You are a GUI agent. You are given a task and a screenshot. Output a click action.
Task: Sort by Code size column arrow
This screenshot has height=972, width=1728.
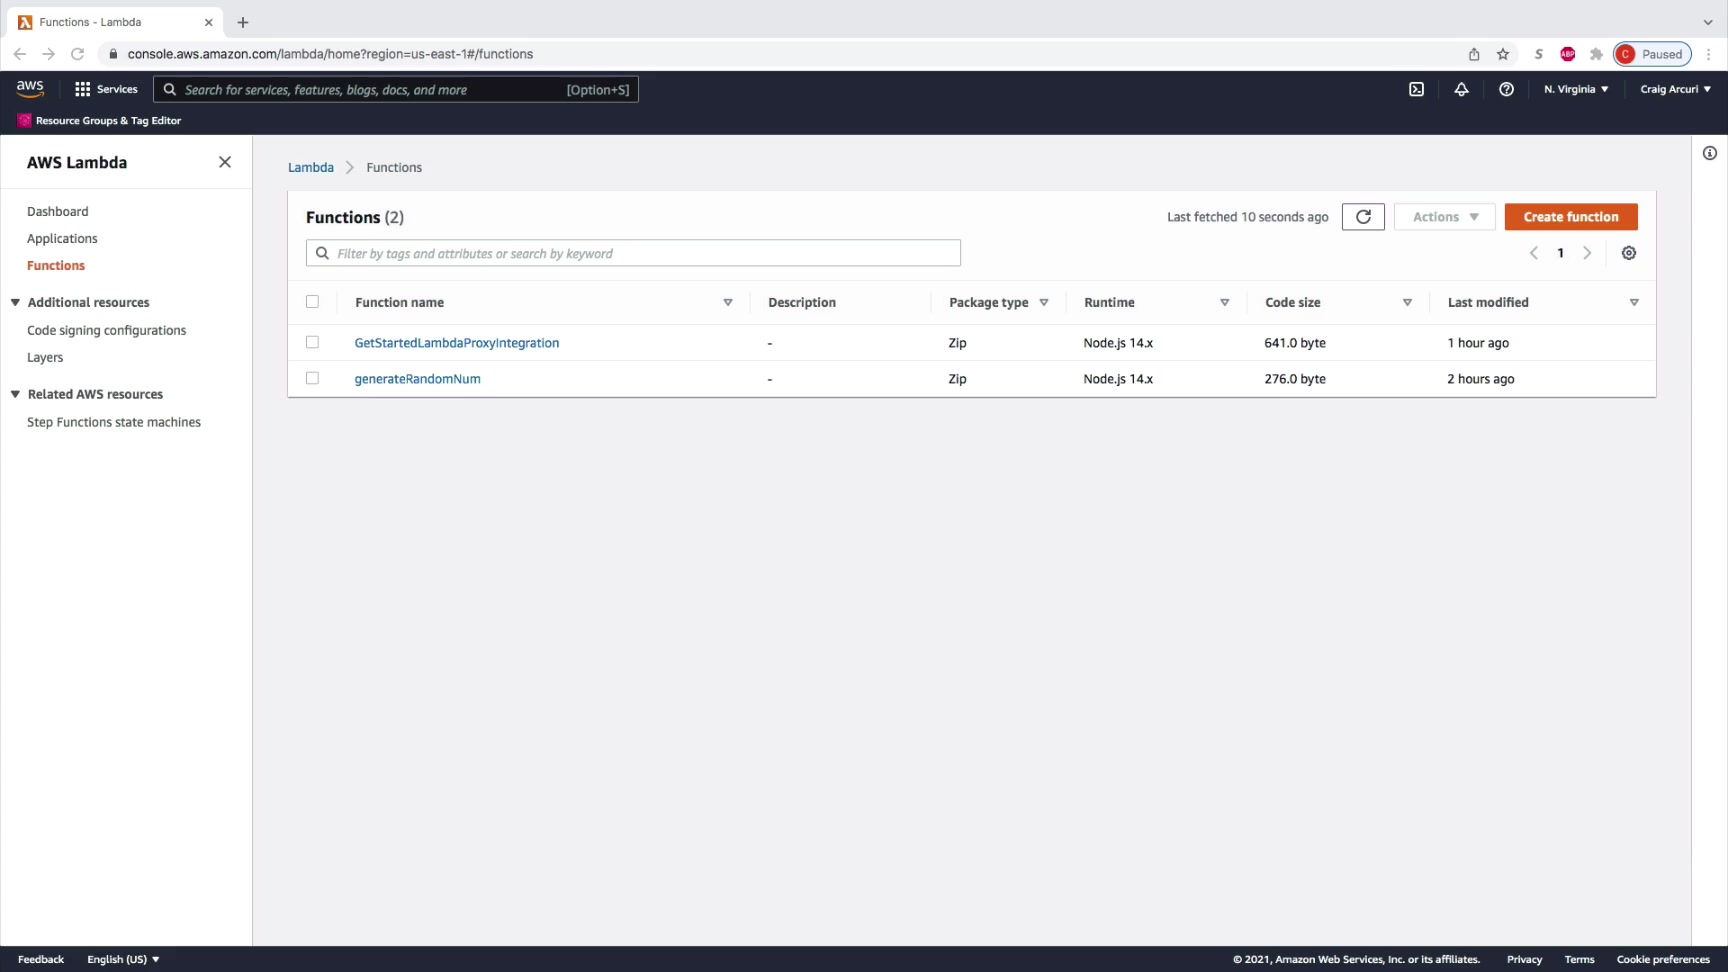1407,302
